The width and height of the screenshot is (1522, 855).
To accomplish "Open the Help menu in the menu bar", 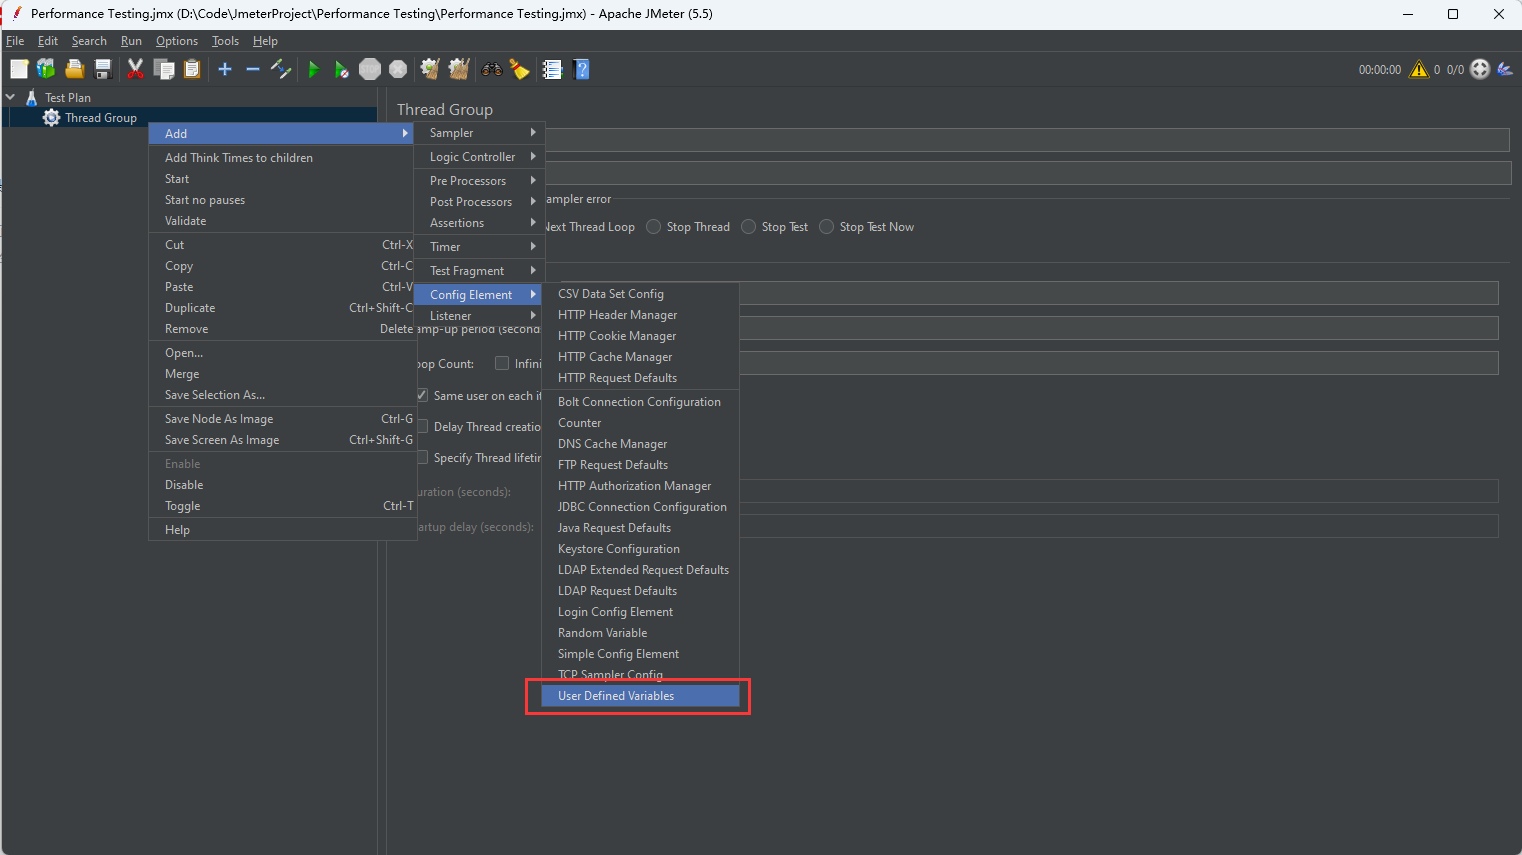I will (x=265, y=41).
